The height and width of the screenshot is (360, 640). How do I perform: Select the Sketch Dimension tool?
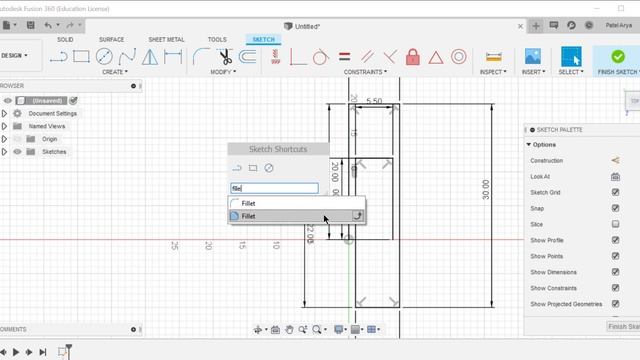(x=173, y=57)
